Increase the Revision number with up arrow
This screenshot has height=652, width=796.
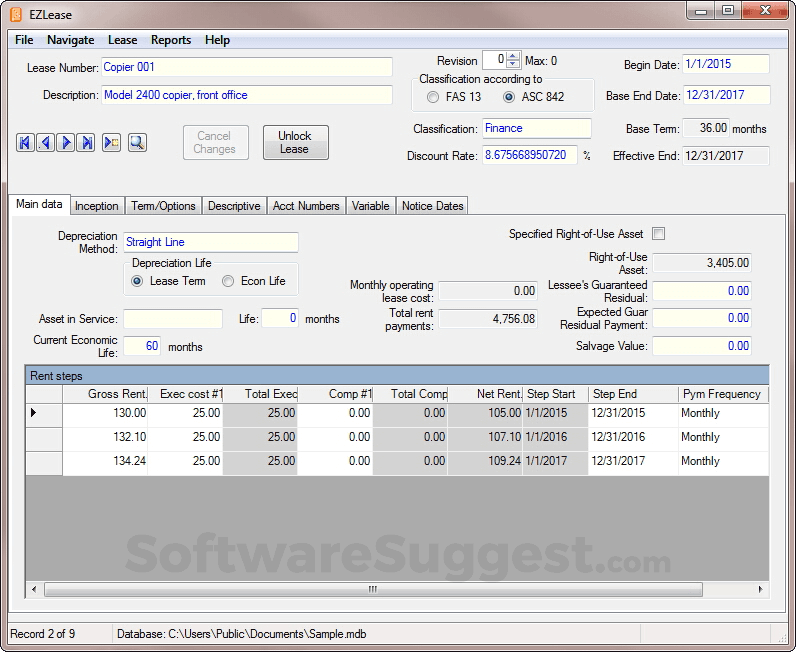point(513,56)
